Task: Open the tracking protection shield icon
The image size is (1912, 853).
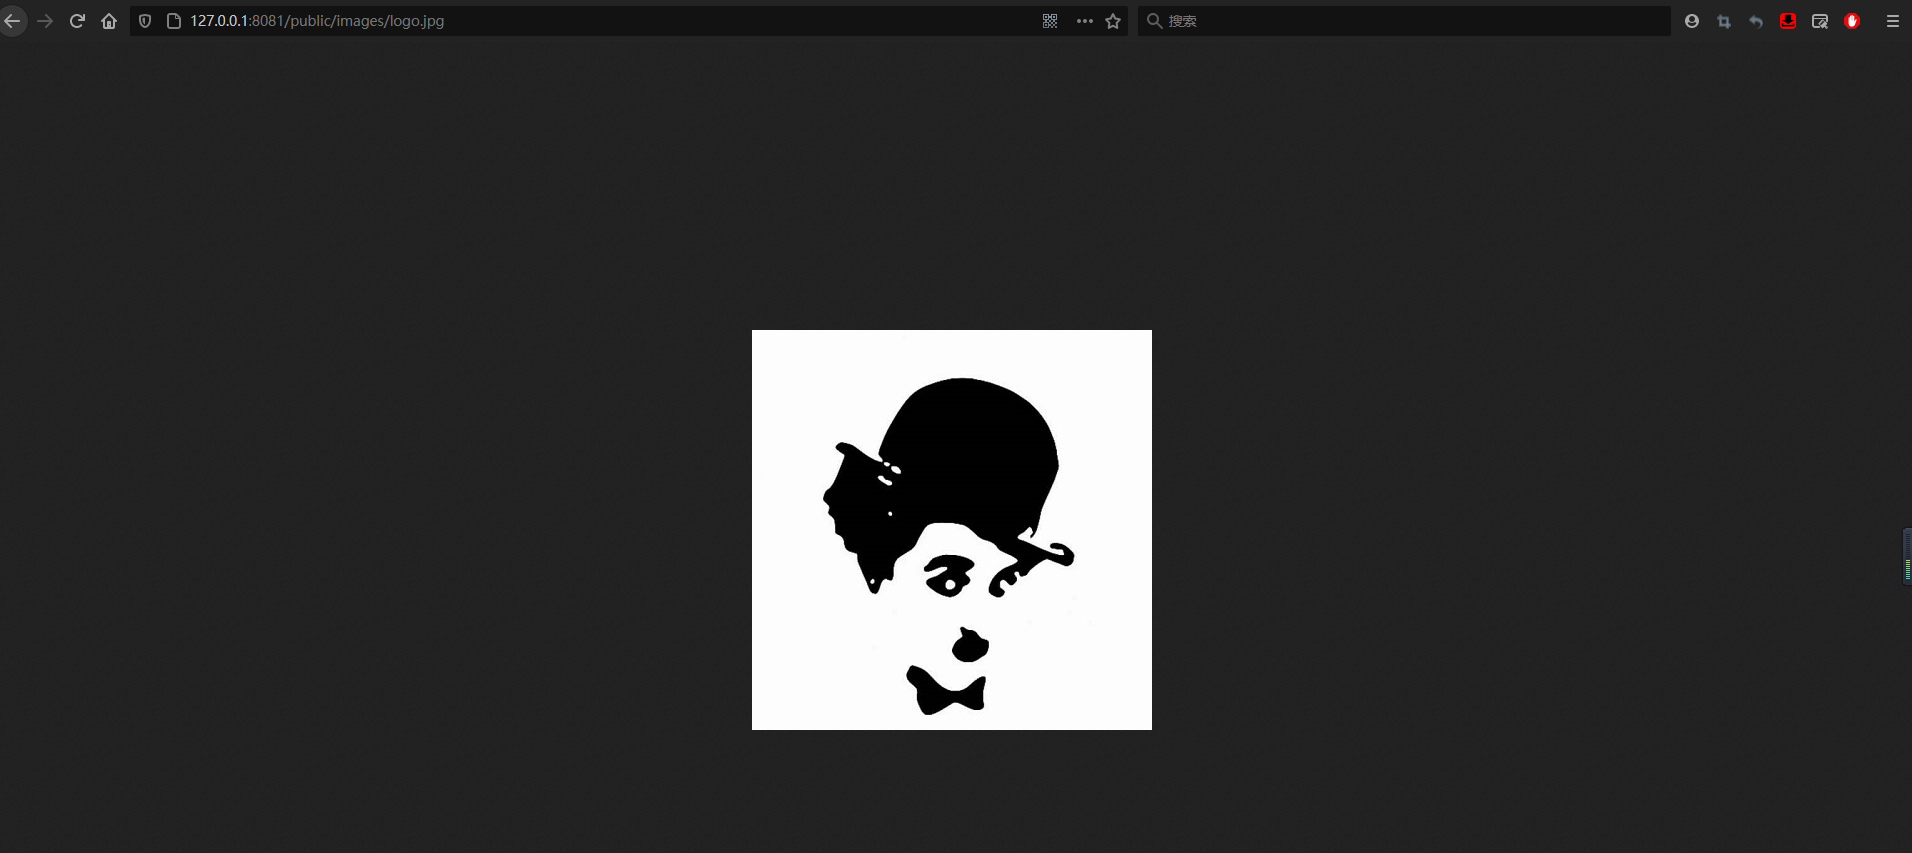Action: click(x=145, y=21)
